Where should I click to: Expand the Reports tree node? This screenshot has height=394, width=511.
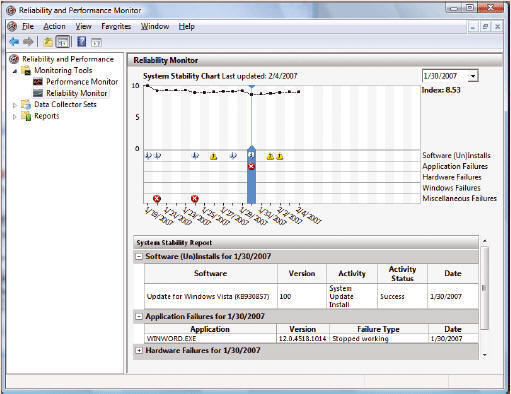[x=15, y=117]
